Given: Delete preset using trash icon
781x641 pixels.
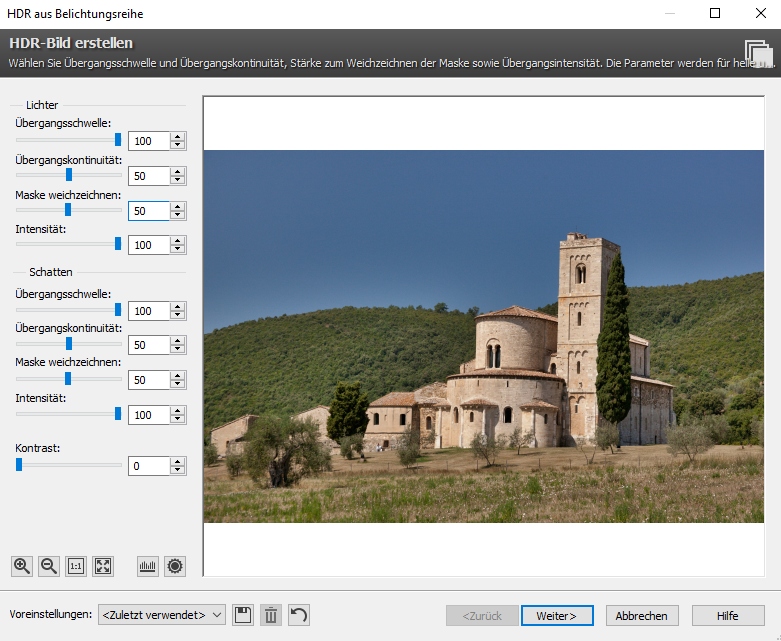Looking at the screenshot, I should click(x=271, y=615).
